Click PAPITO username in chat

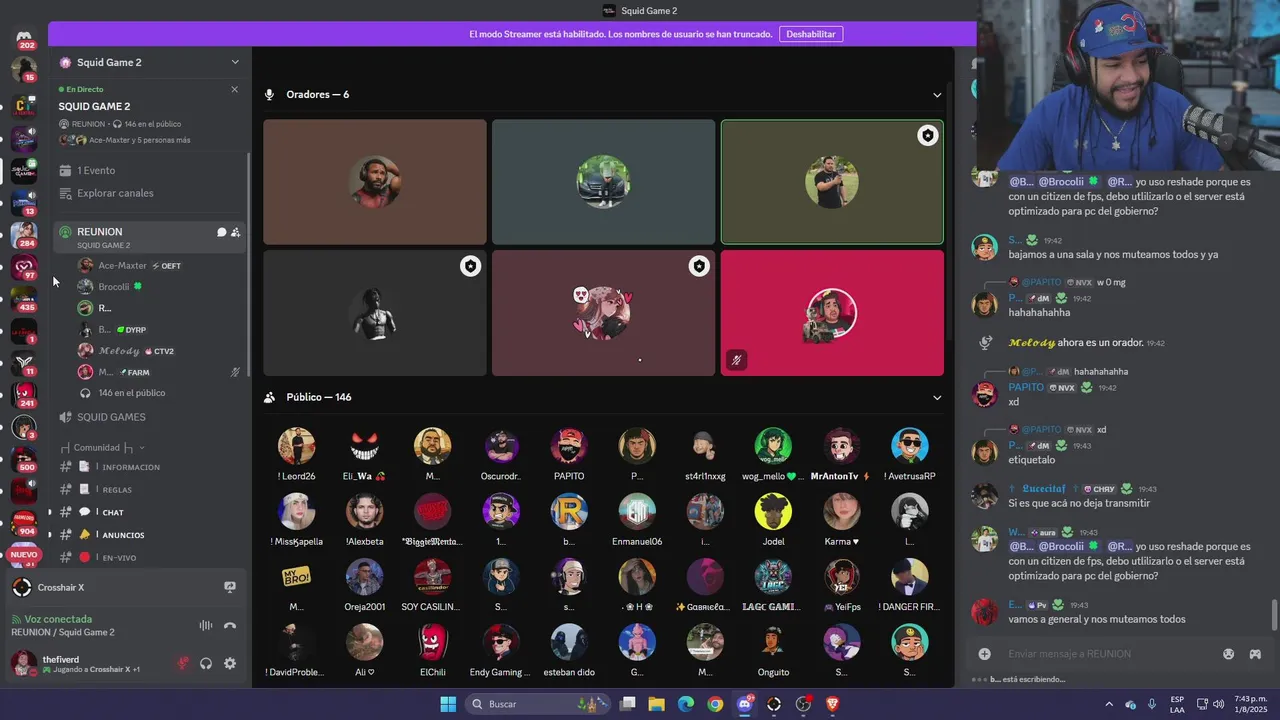point(1026,387)
